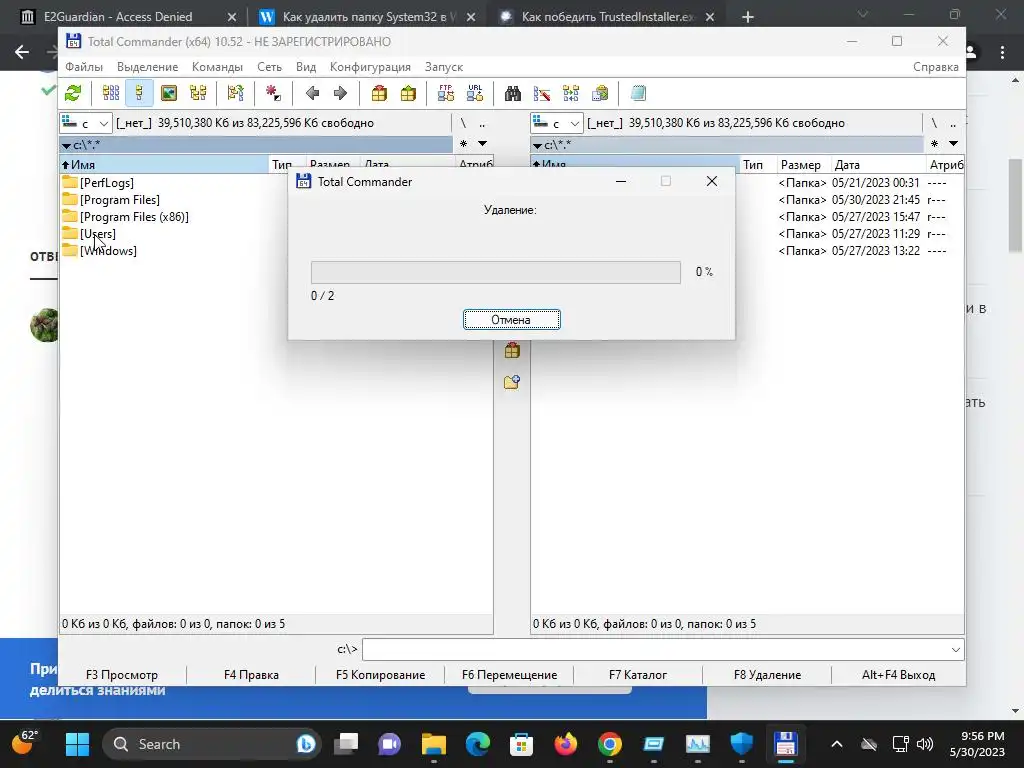Expand the command line history dropdown

(955, 650)
